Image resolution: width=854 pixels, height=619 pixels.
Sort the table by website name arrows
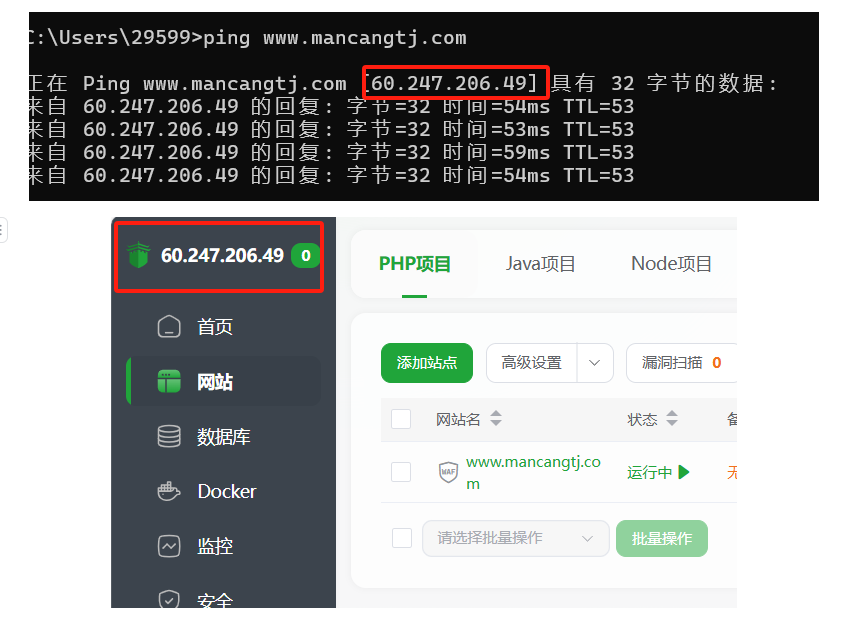(x=496, y=419)
